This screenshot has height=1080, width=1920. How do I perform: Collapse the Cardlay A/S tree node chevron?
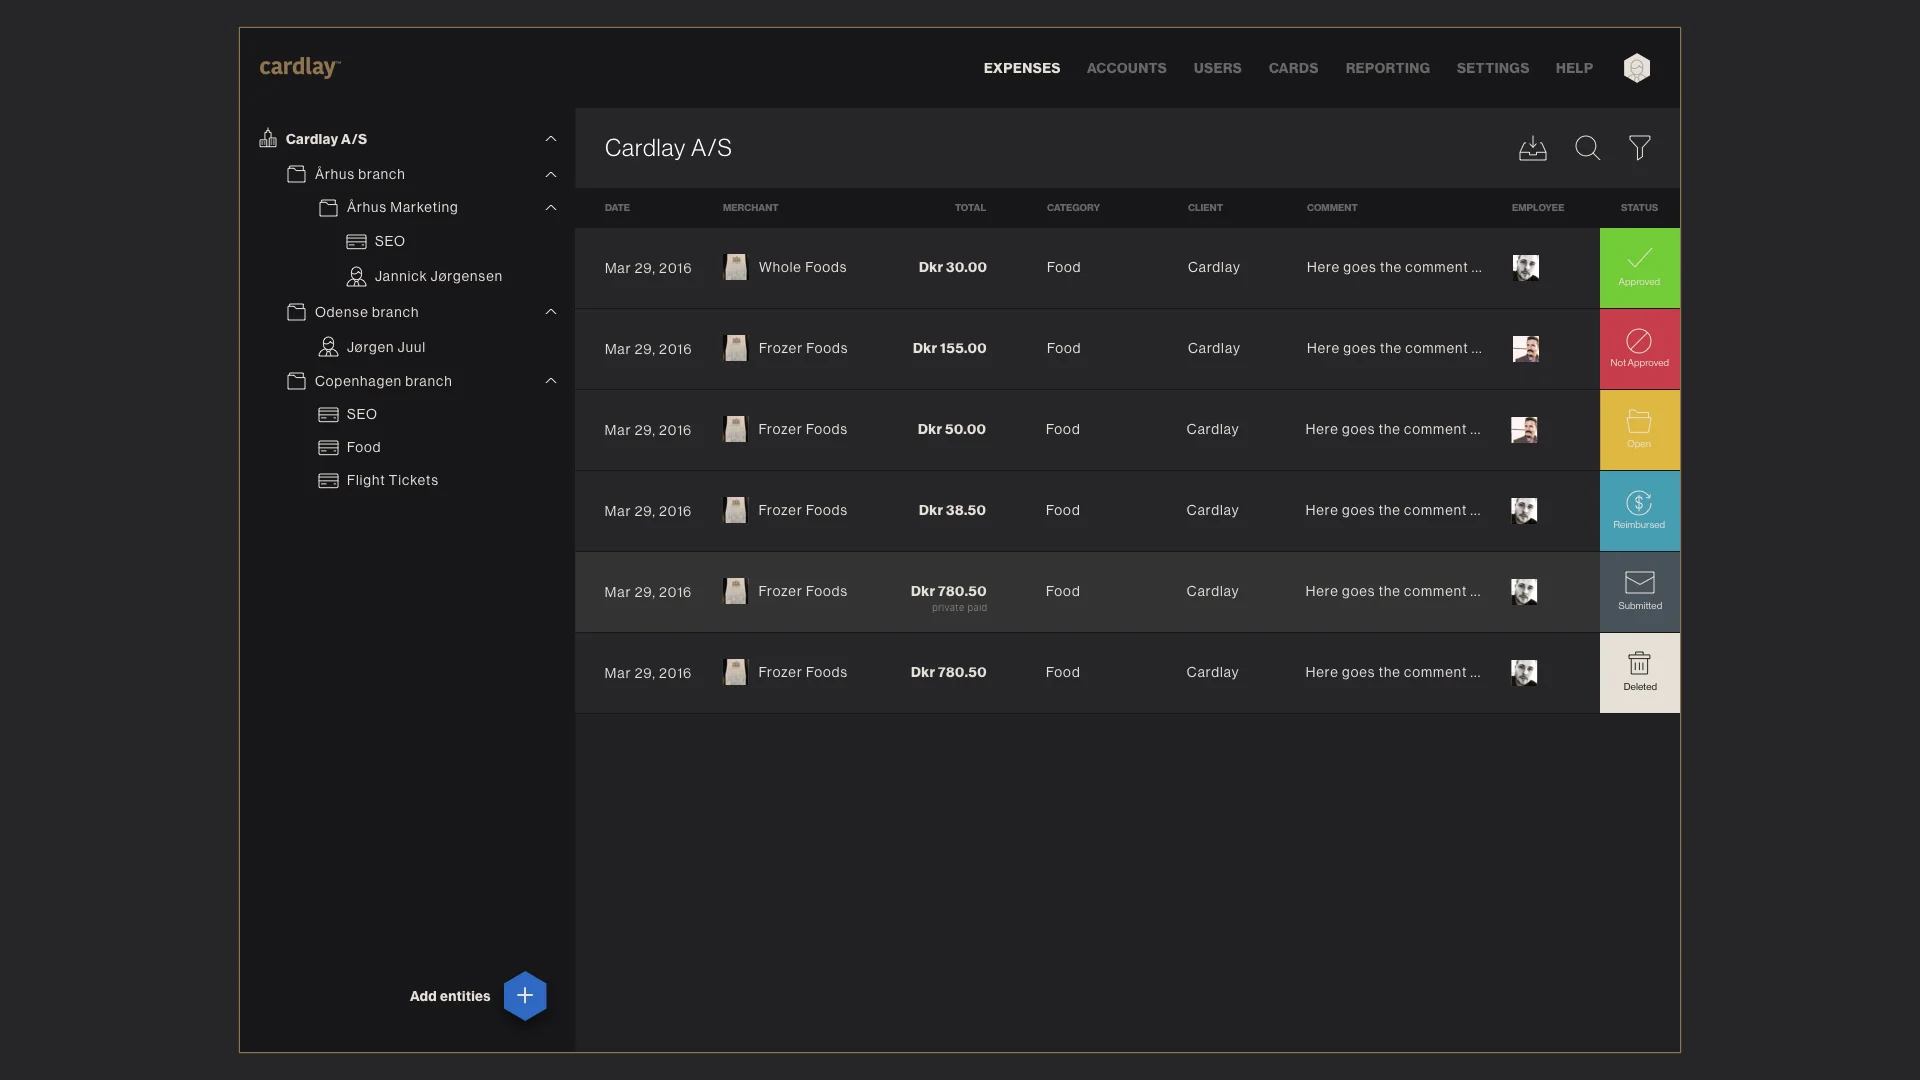click(x=550, y=139)
